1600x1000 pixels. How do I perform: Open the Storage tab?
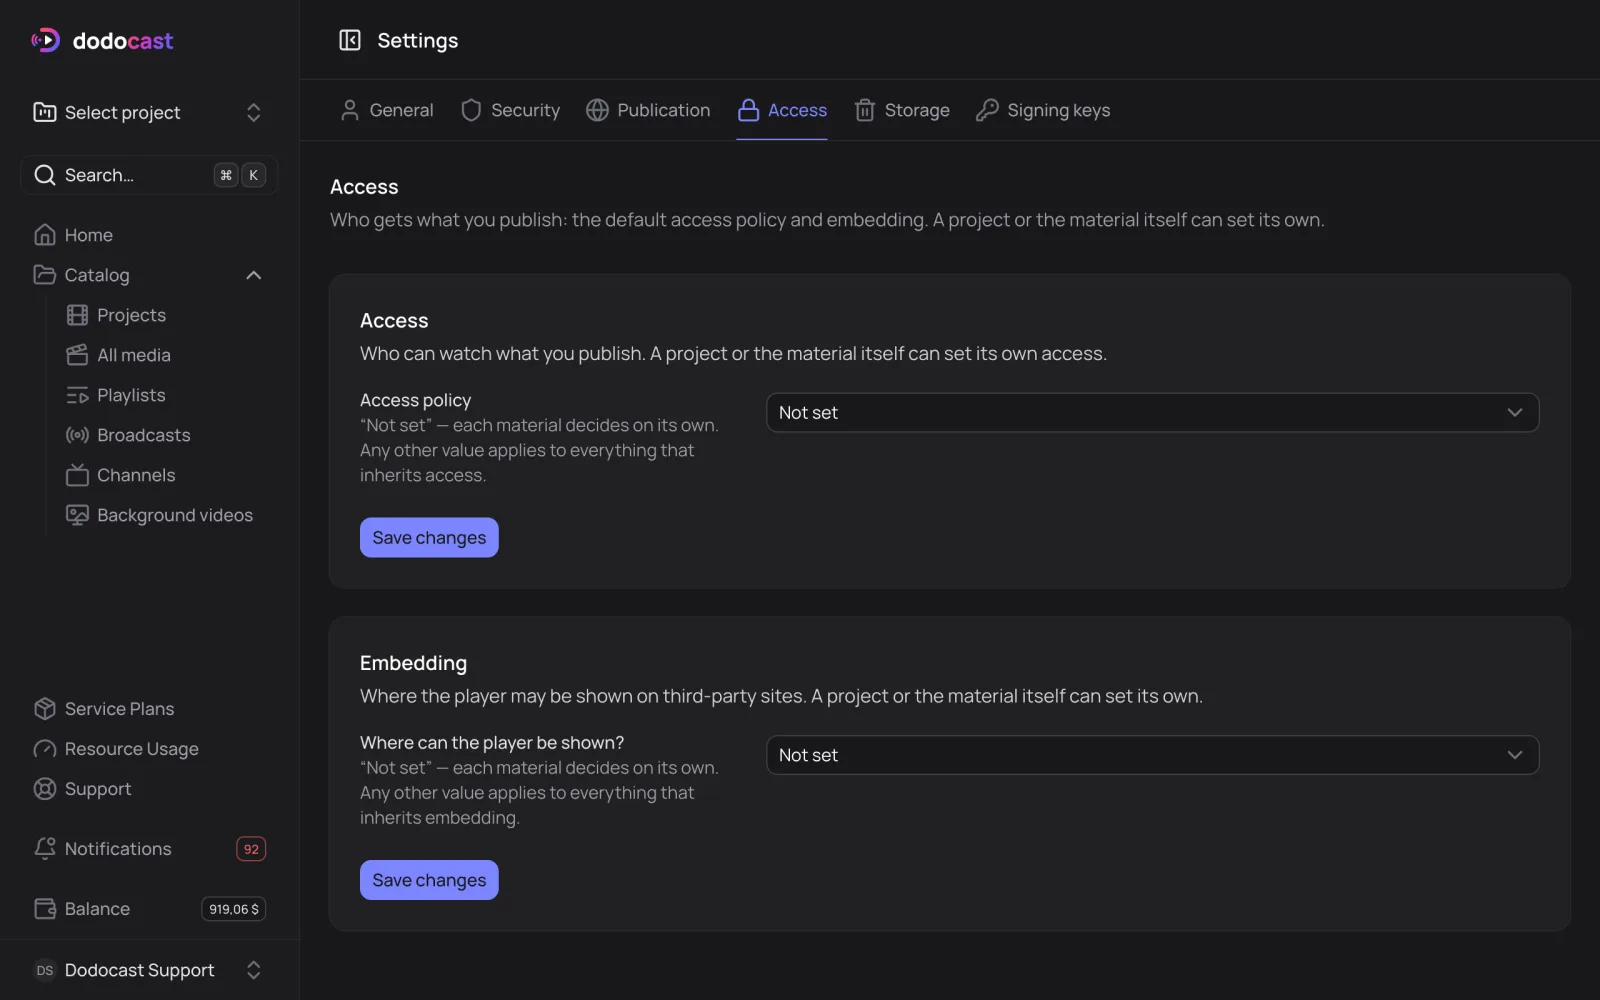(x=902, y=110)
